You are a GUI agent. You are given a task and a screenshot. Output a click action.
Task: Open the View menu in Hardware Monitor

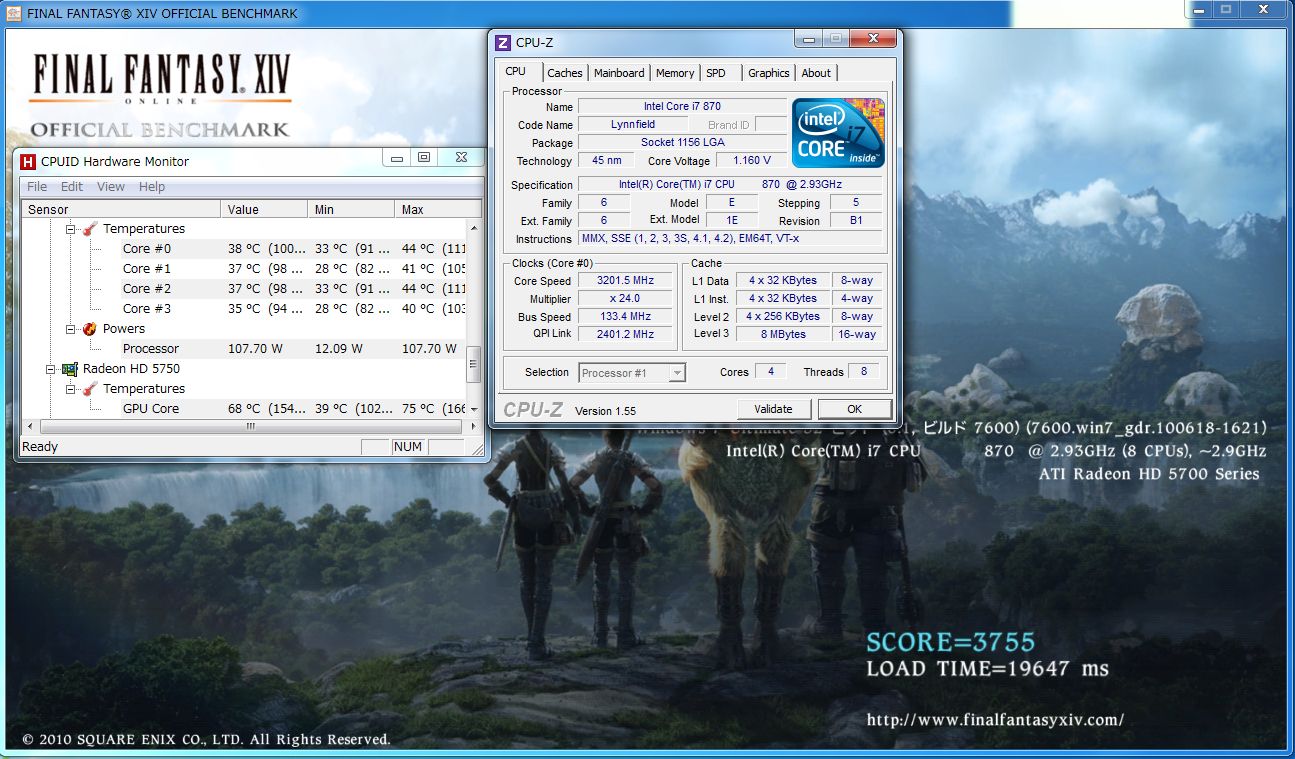(x=111, y=187)
